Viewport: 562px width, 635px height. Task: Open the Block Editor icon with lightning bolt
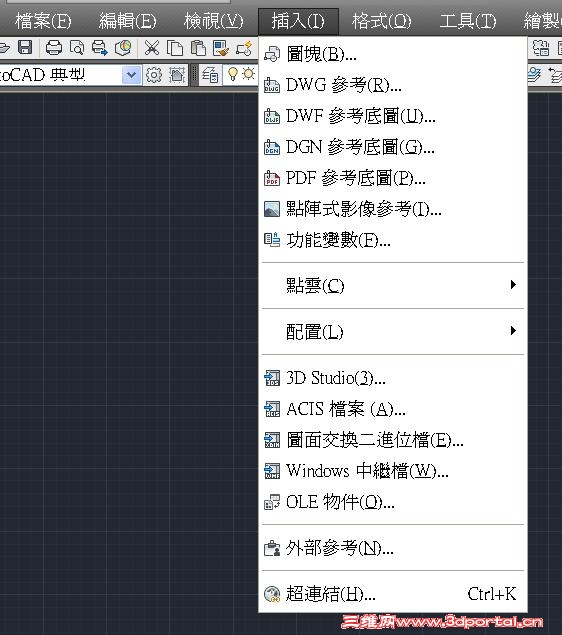point(244,48)
